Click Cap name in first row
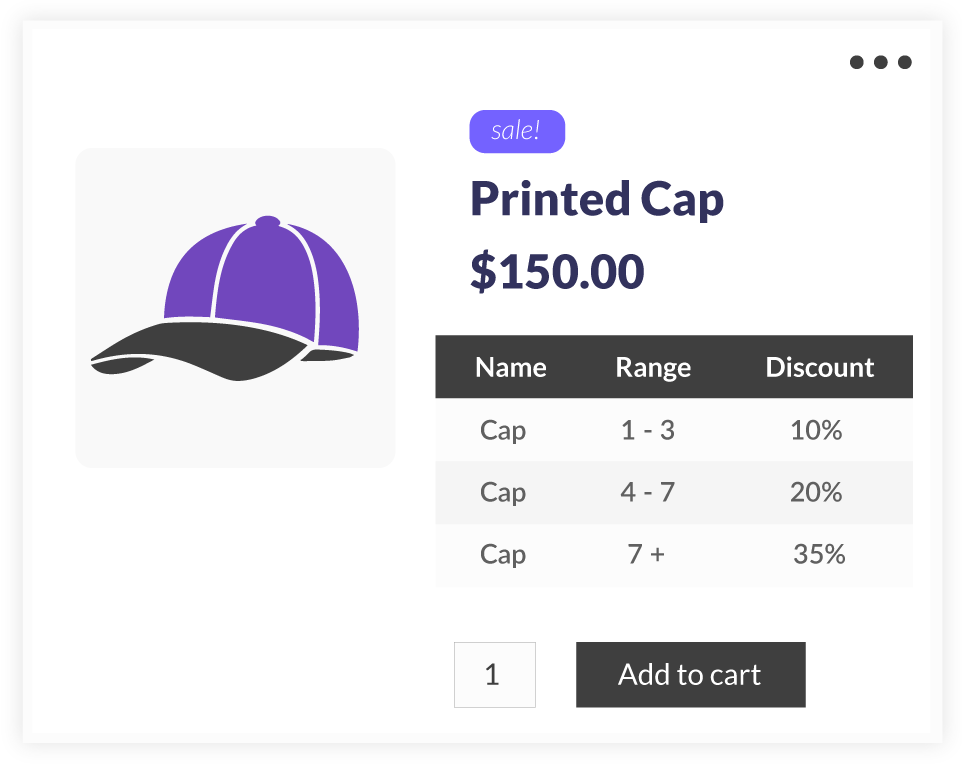962x768 pixels. (x=503, y=431)
